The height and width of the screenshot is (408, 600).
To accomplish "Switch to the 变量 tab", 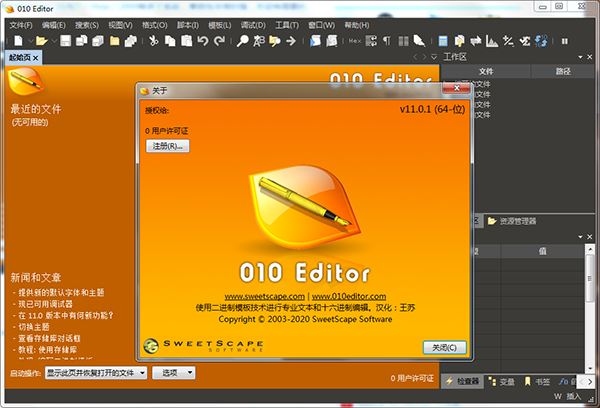I will pos(502,381).
